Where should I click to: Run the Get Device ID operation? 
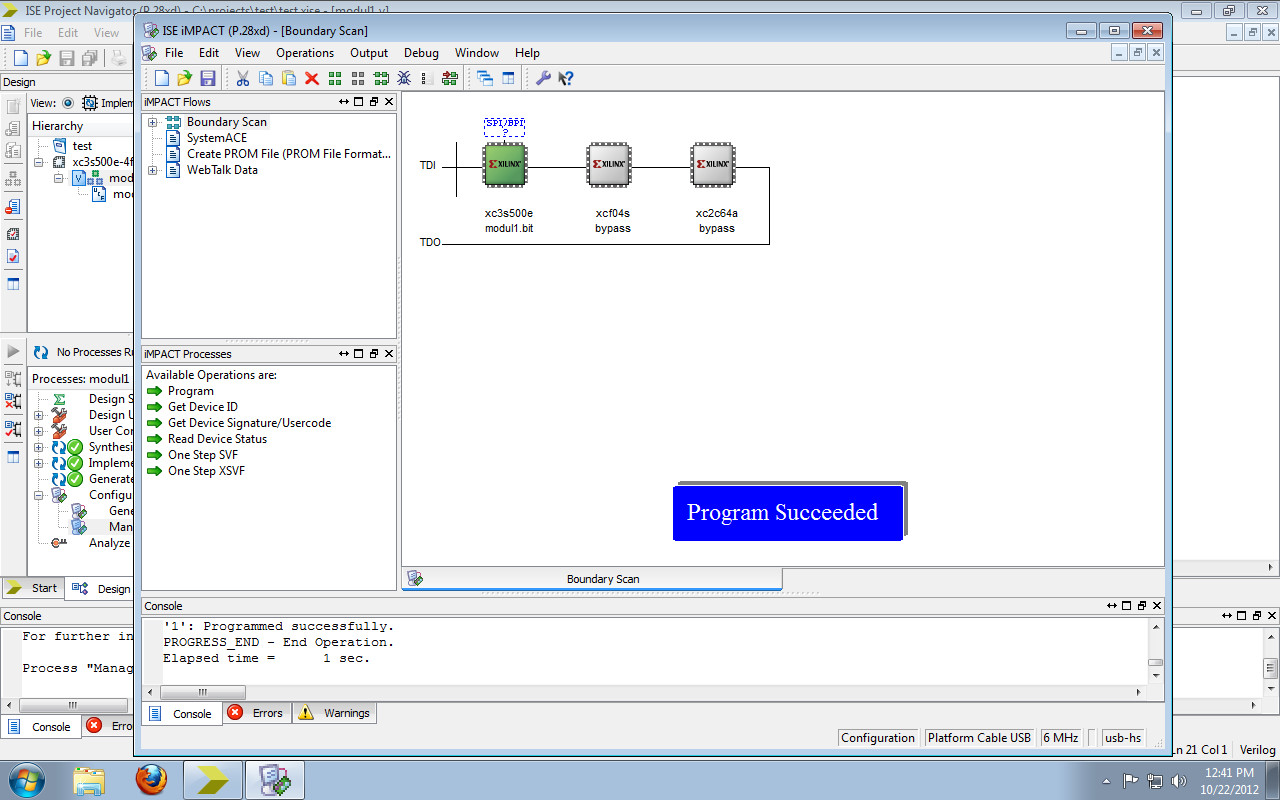coord(203,407)
